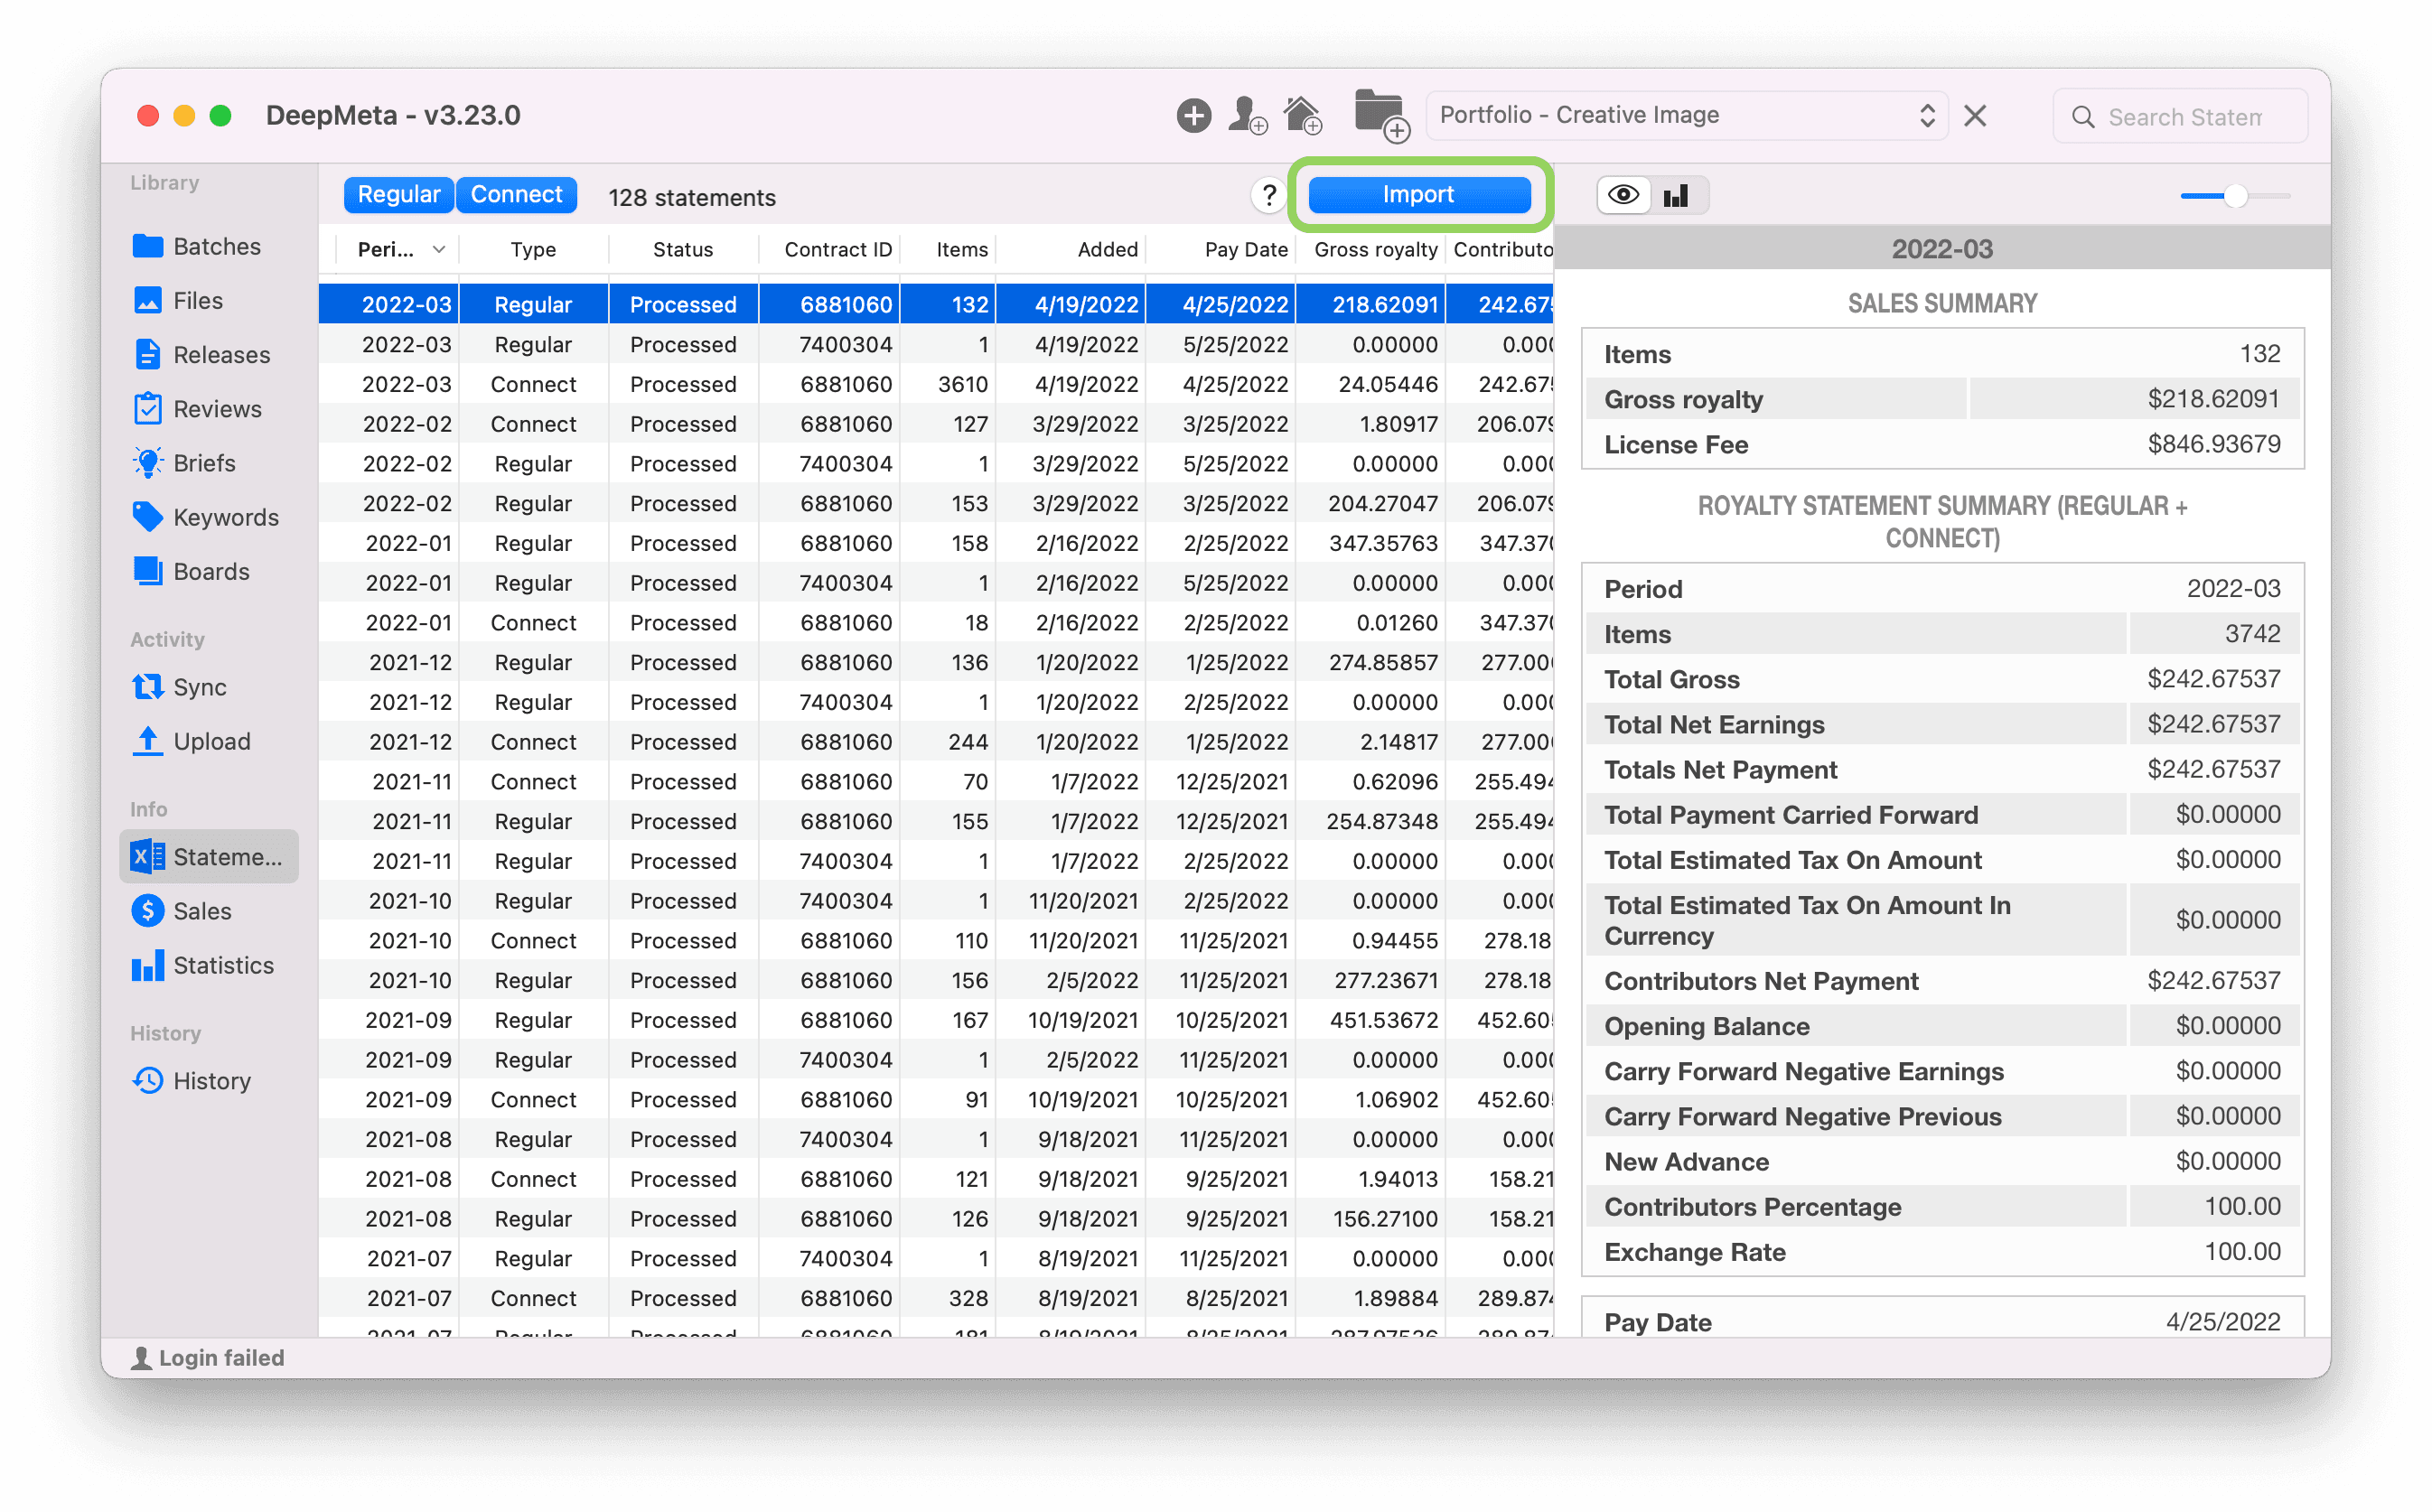The width and height of the screenshot is (2432, 1512).
Task: Show the eye details view
Action: pos(1624,195)
